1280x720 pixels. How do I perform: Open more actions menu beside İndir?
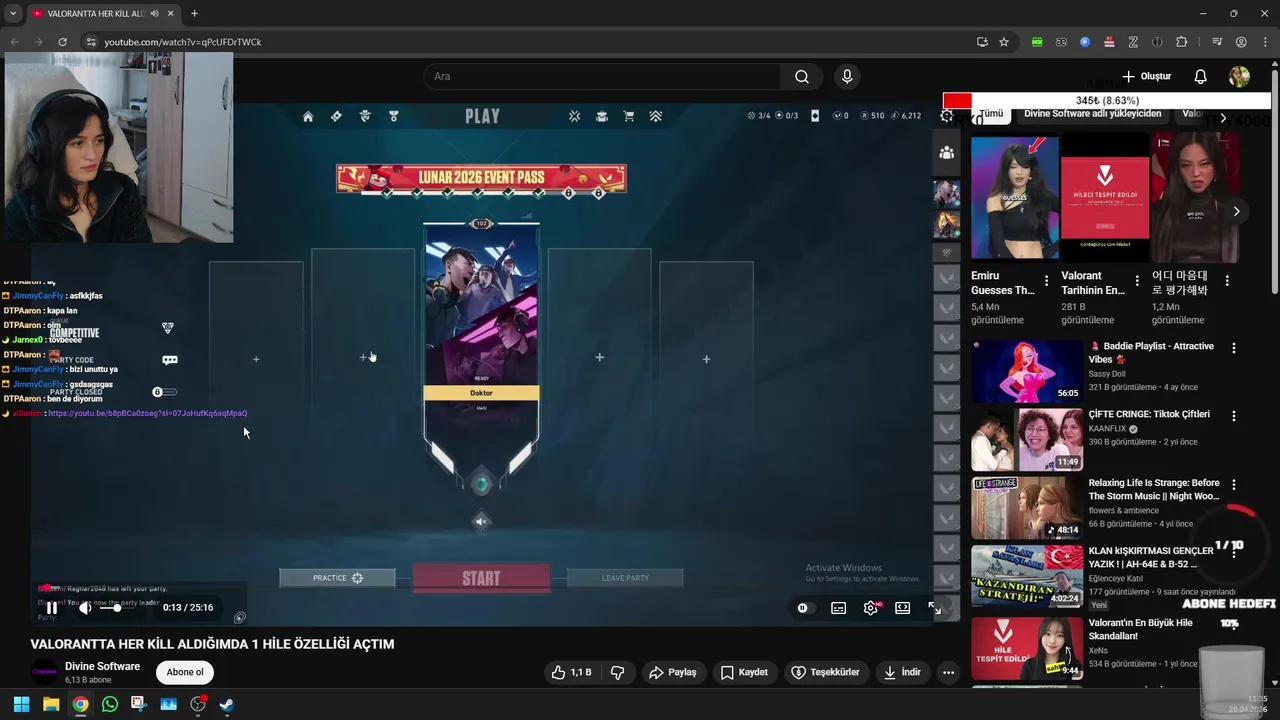click(x=948, y=673)
